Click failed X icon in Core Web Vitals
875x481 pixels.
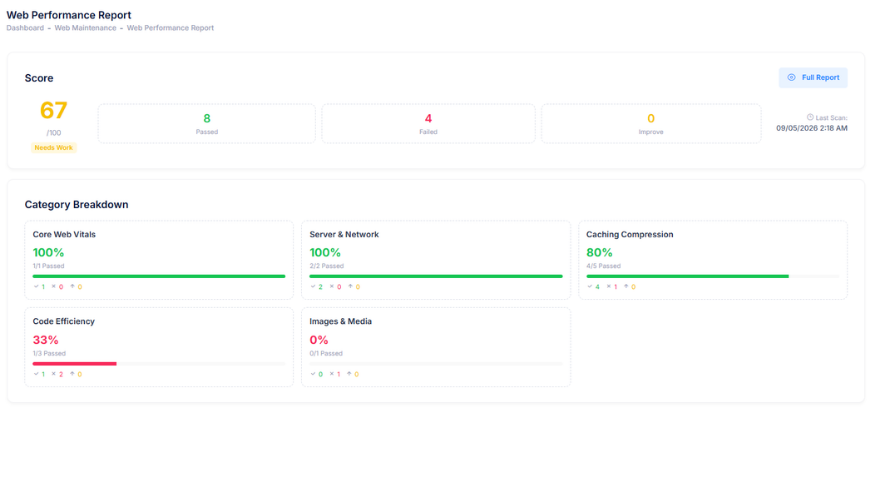pyautogui.click(x=54, y=287)
